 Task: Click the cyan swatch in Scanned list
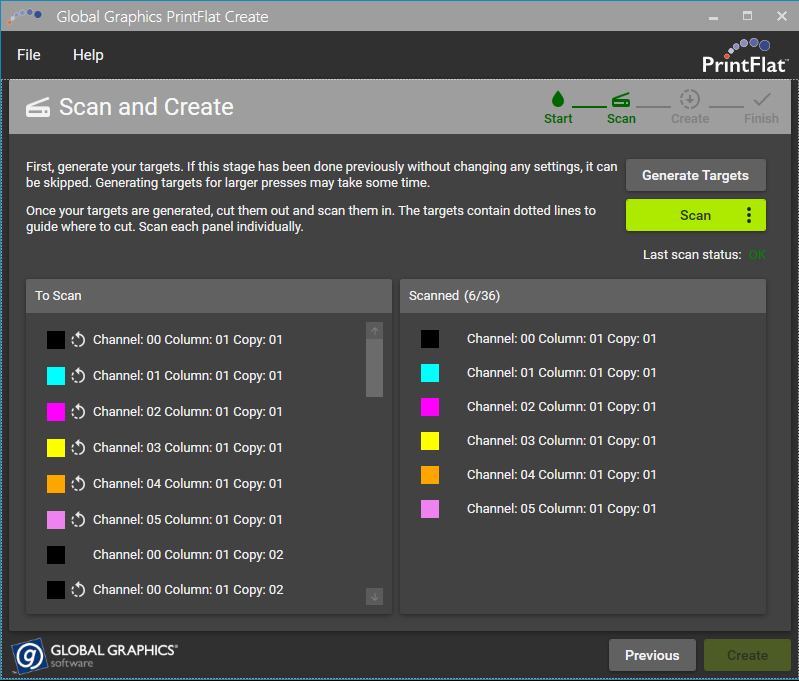[x=430, y=373]
